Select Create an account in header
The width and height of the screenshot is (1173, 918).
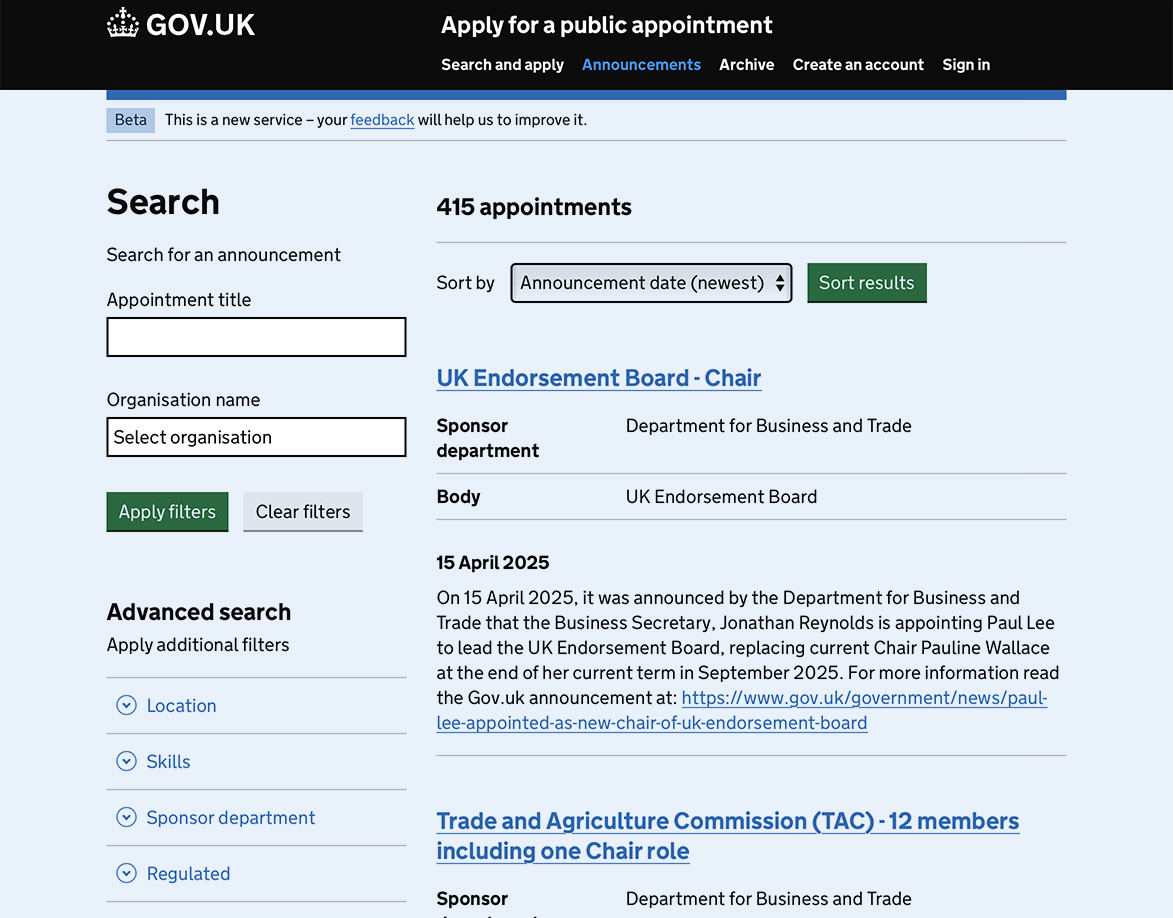click(x=858, y=65)
